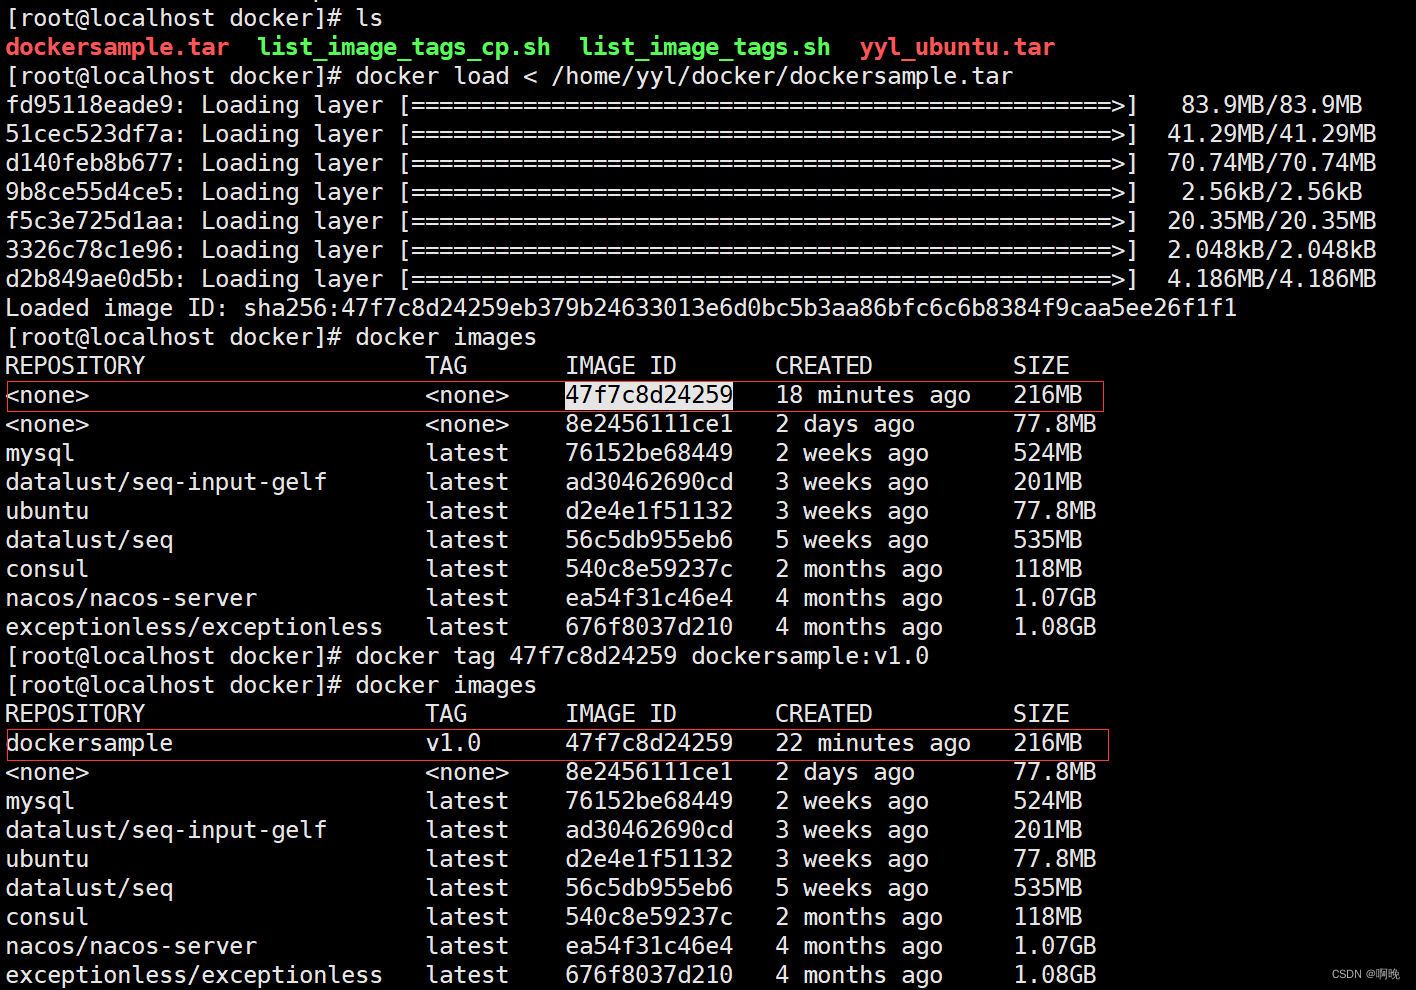The height and width of the screenshot is (990, 1416).
Task: Click the consul image row
Action: click(x=46, y=568)
